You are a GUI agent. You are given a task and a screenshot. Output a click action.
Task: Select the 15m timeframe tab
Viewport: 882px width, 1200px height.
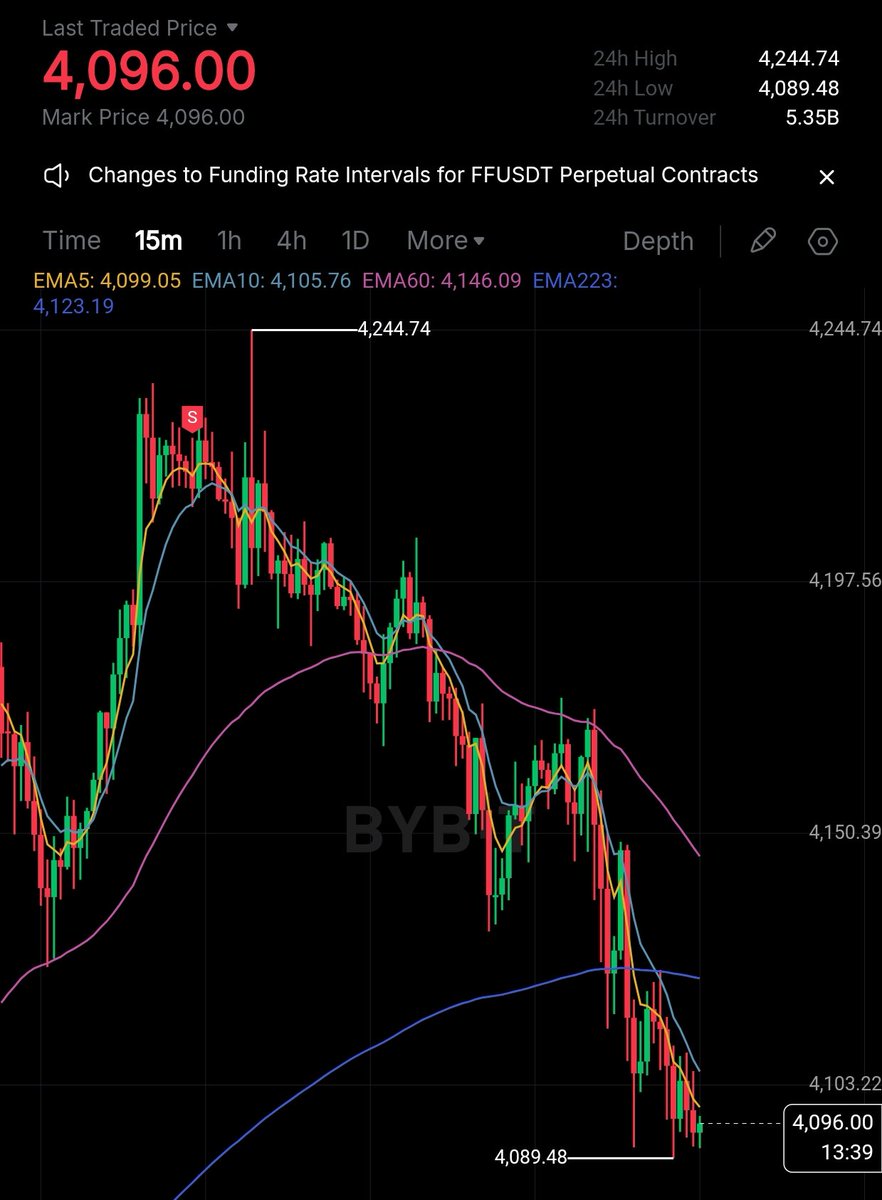(x=159, y=241)
